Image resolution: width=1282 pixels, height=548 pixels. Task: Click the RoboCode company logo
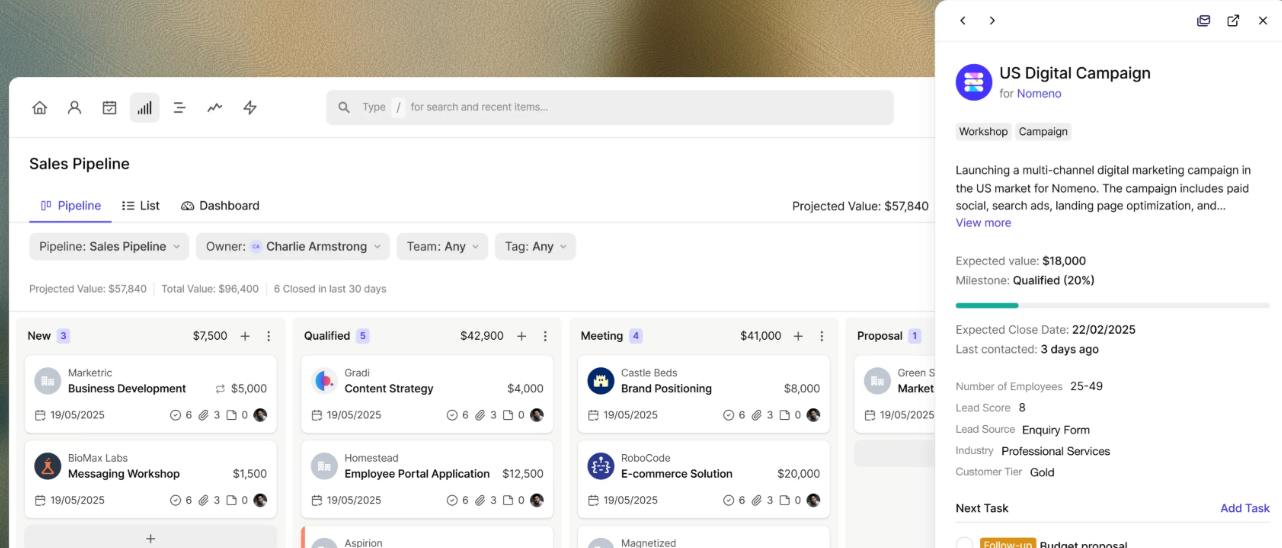(601, 466)
